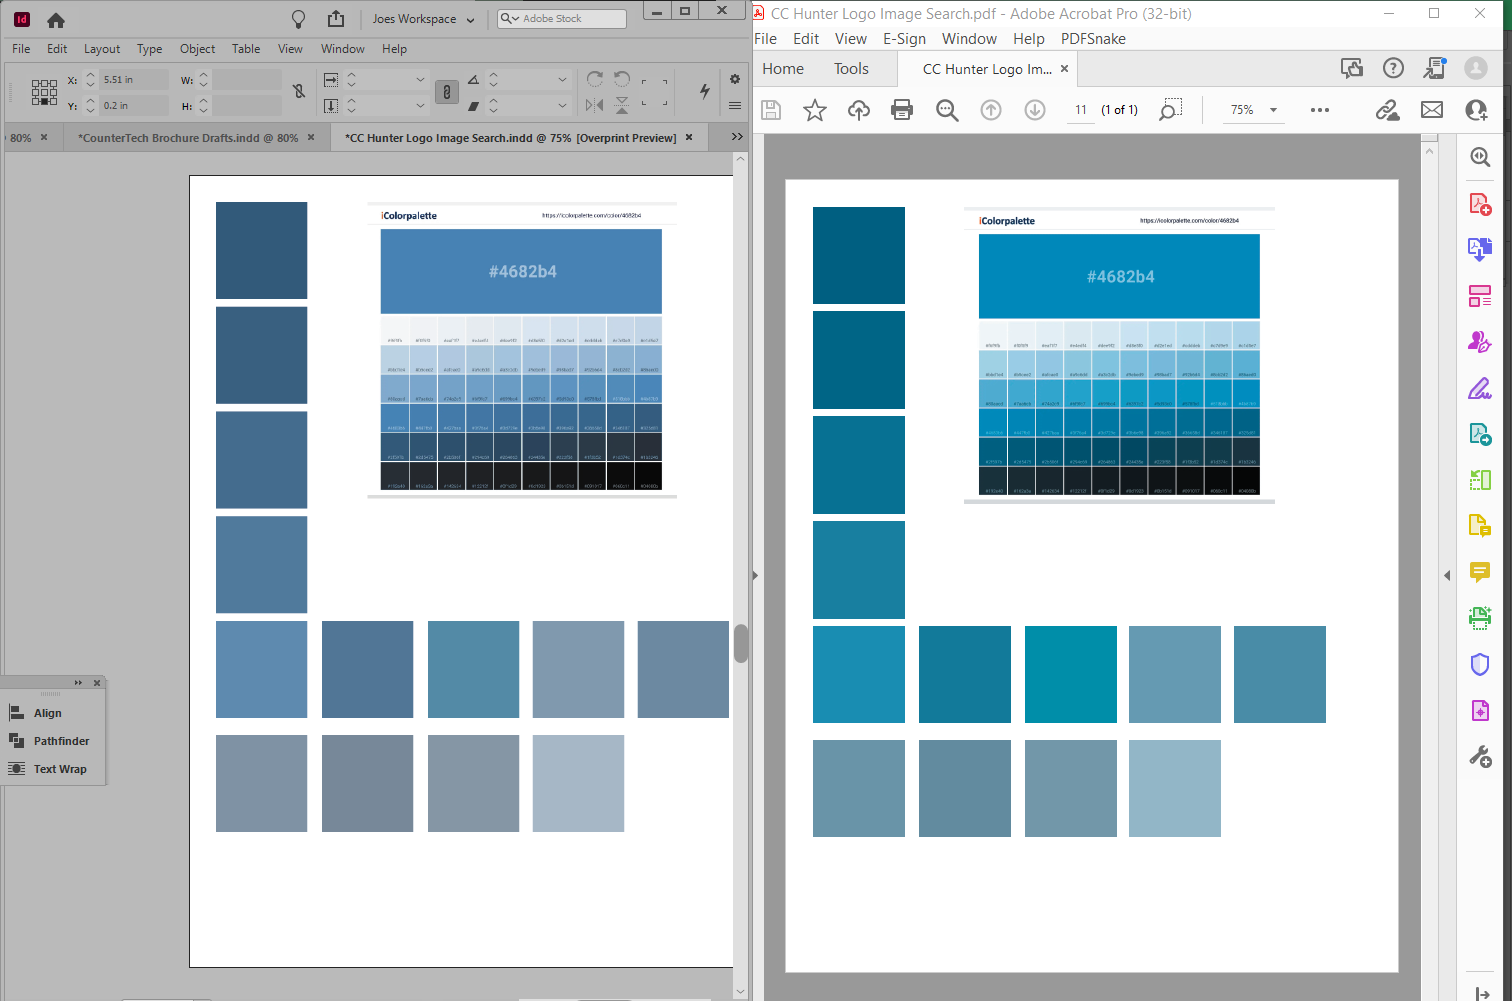The image size is (1512, 1001).
Task: Click the Flip Horizontal control in InDesign
Action: coord(593,105)
